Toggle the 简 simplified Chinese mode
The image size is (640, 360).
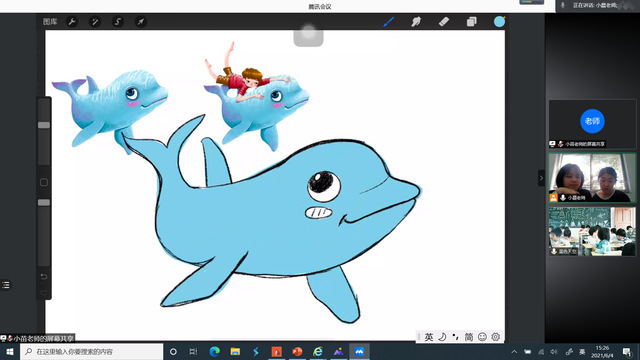click(x=469, y=337)
